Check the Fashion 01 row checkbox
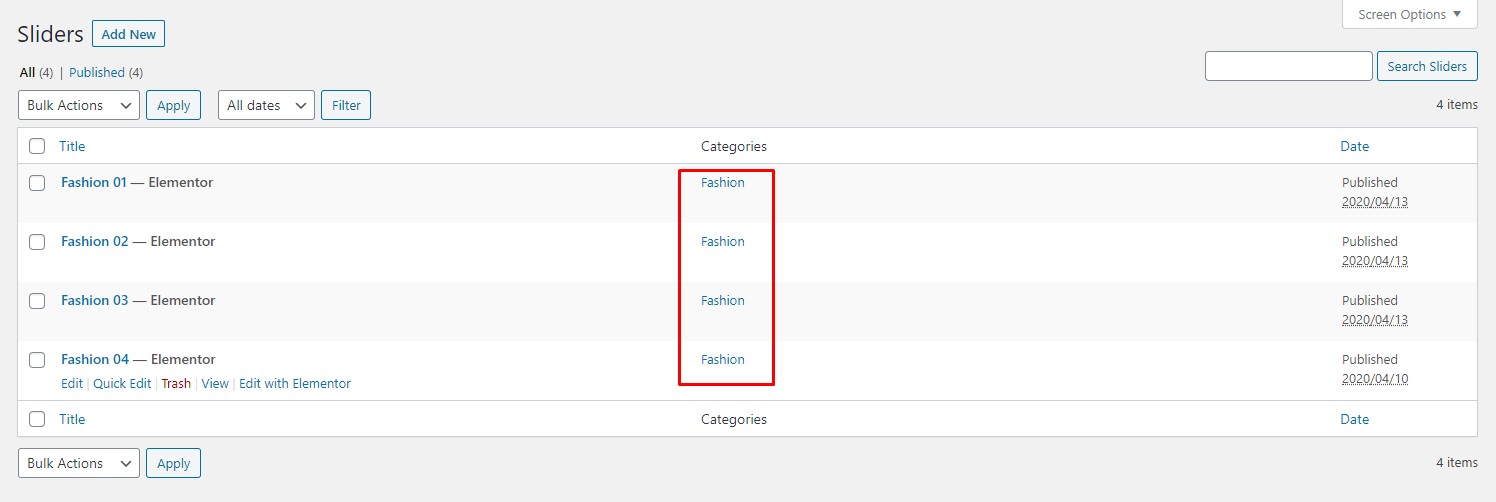The image size is (1496, 502). coord(37,183)
